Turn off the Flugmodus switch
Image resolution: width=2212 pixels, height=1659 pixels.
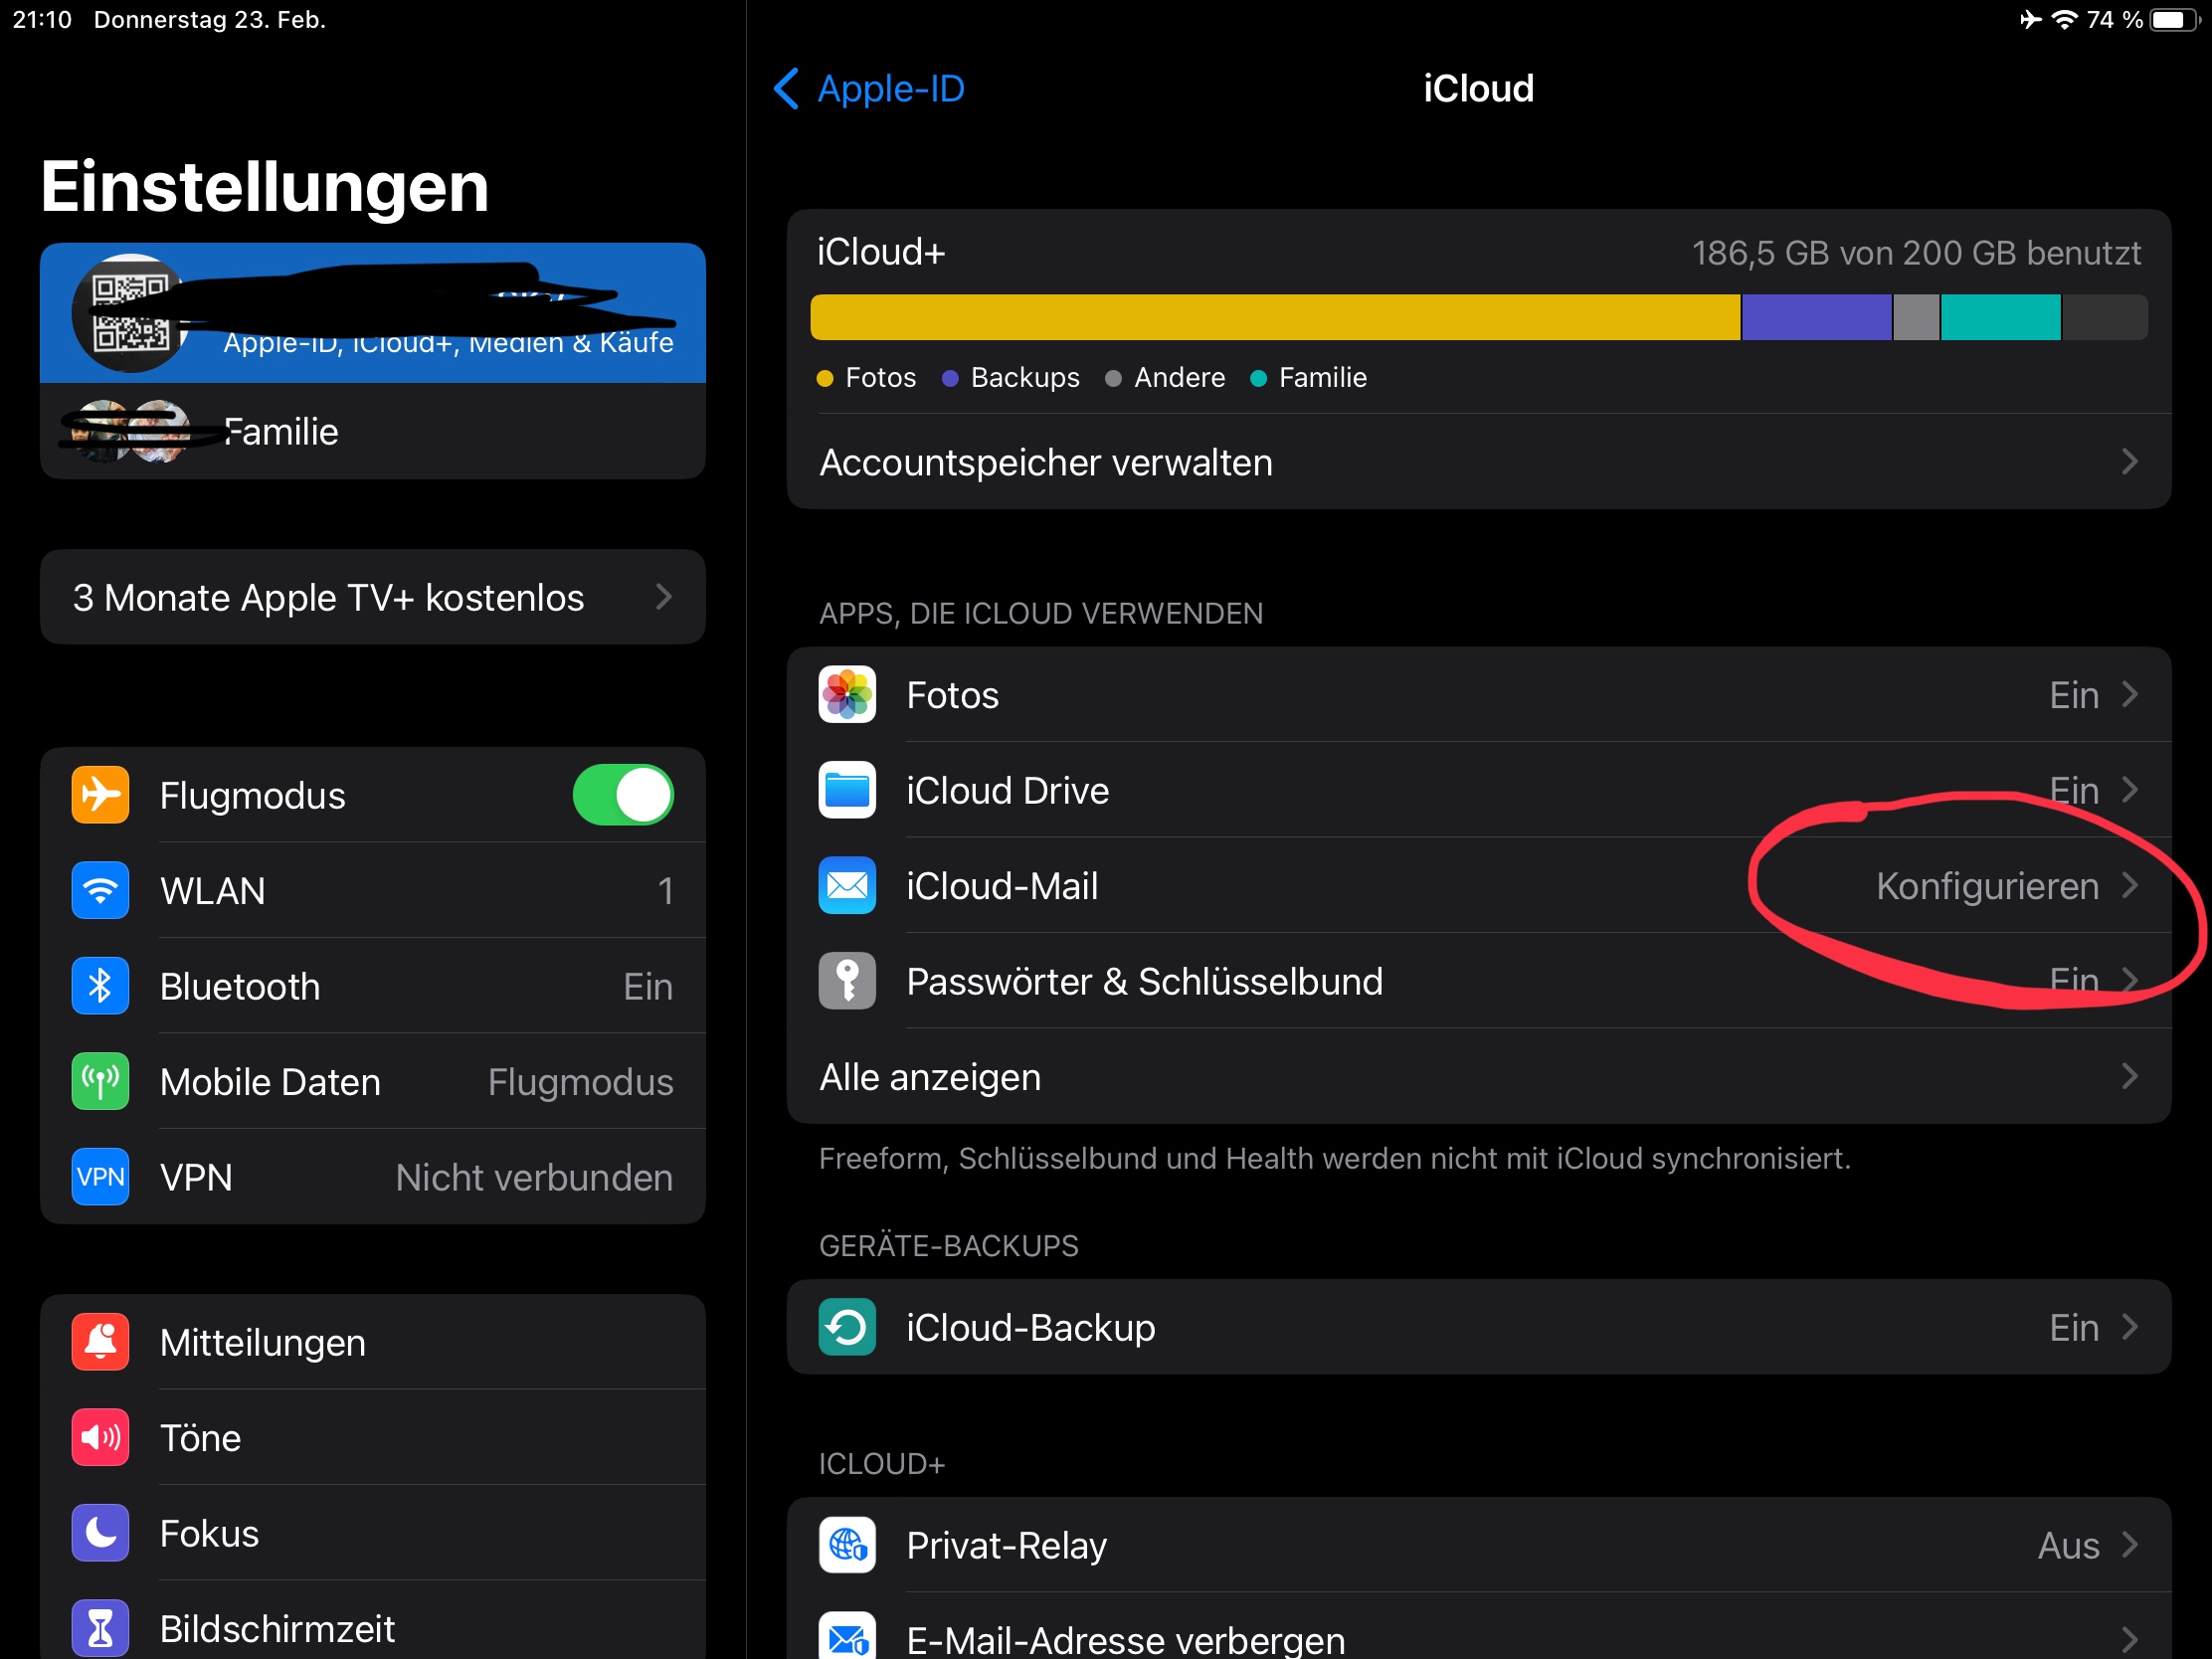[x=623, y=795]
